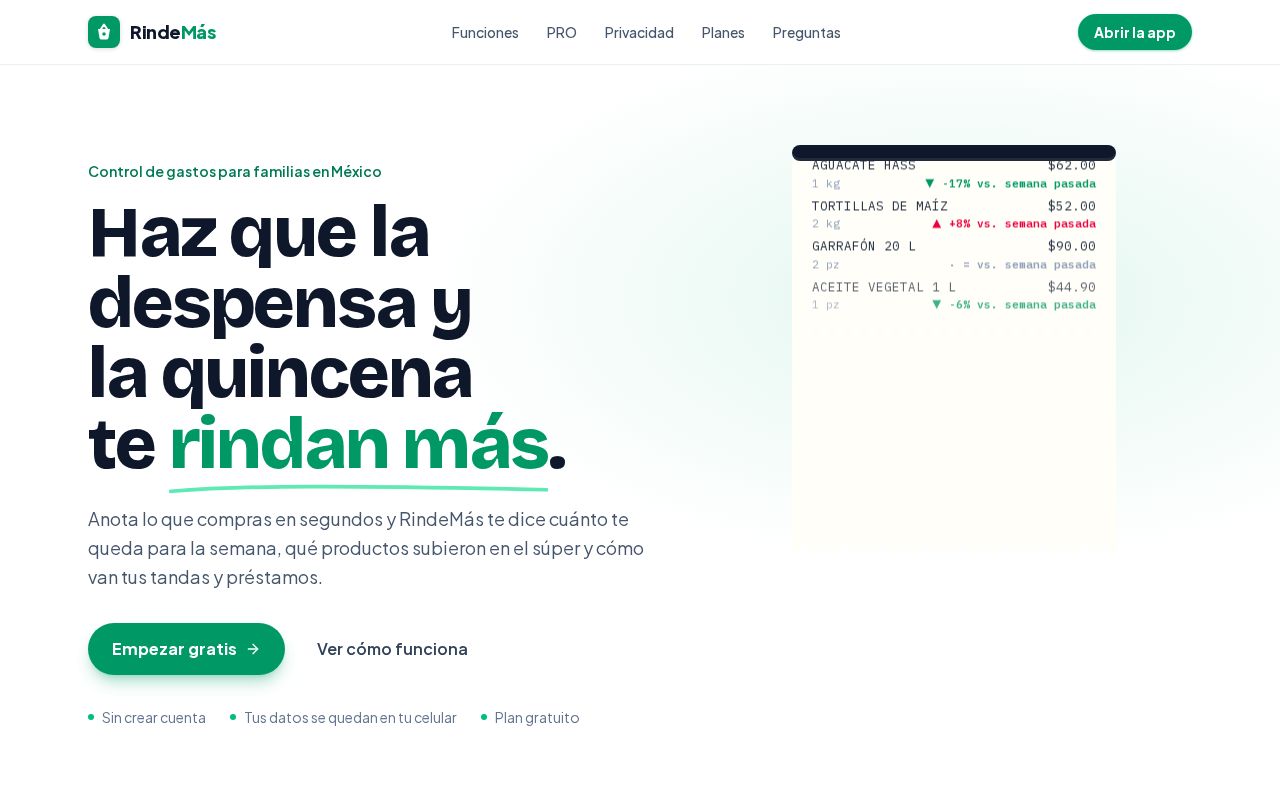Open the Privacidad nav link
Screen dimensions: 1280x800
pyautogui.click(x=639, y=32)
